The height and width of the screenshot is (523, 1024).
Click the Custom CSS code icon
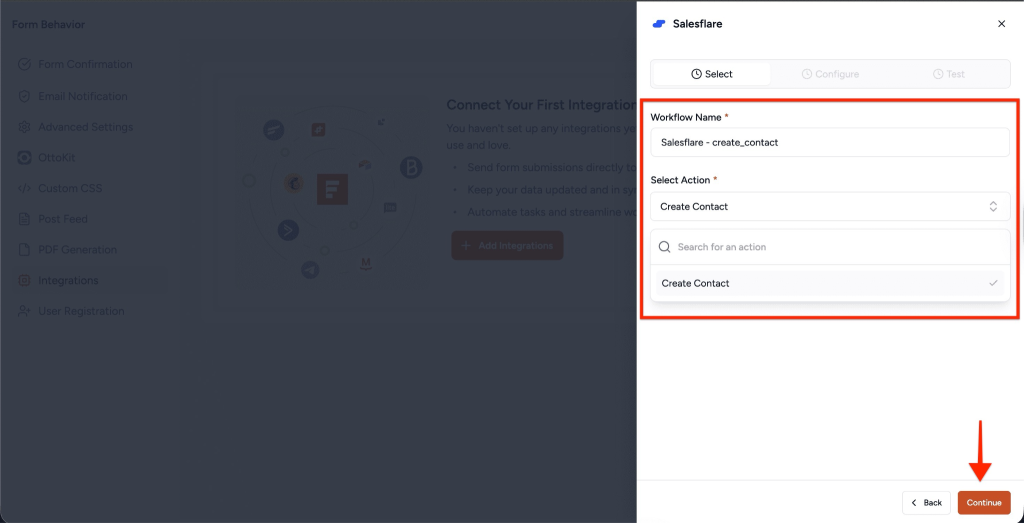click(x=25, y=188)
